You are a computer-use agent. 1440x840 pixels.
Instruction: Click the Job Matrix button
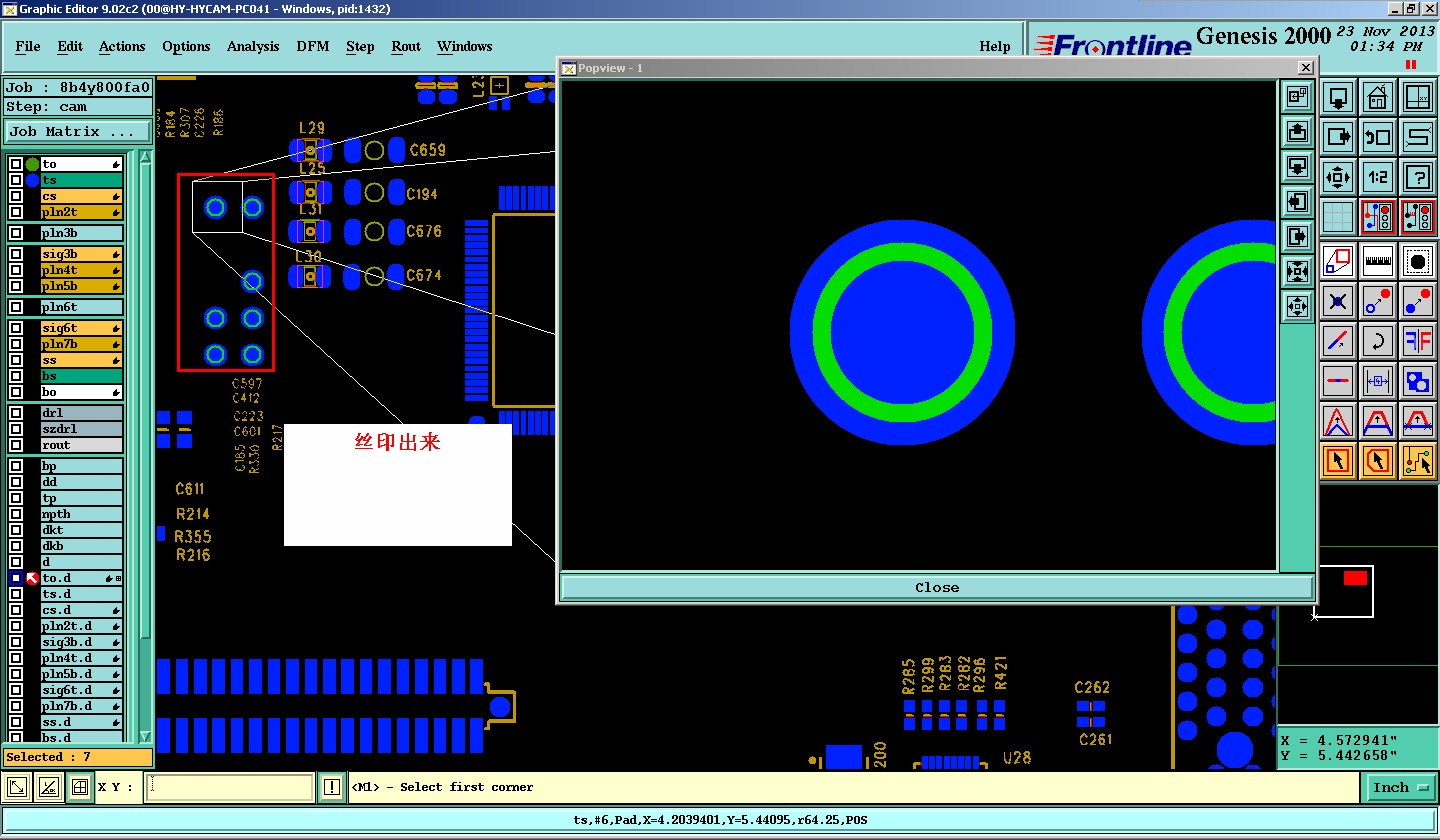pos(77,131)
